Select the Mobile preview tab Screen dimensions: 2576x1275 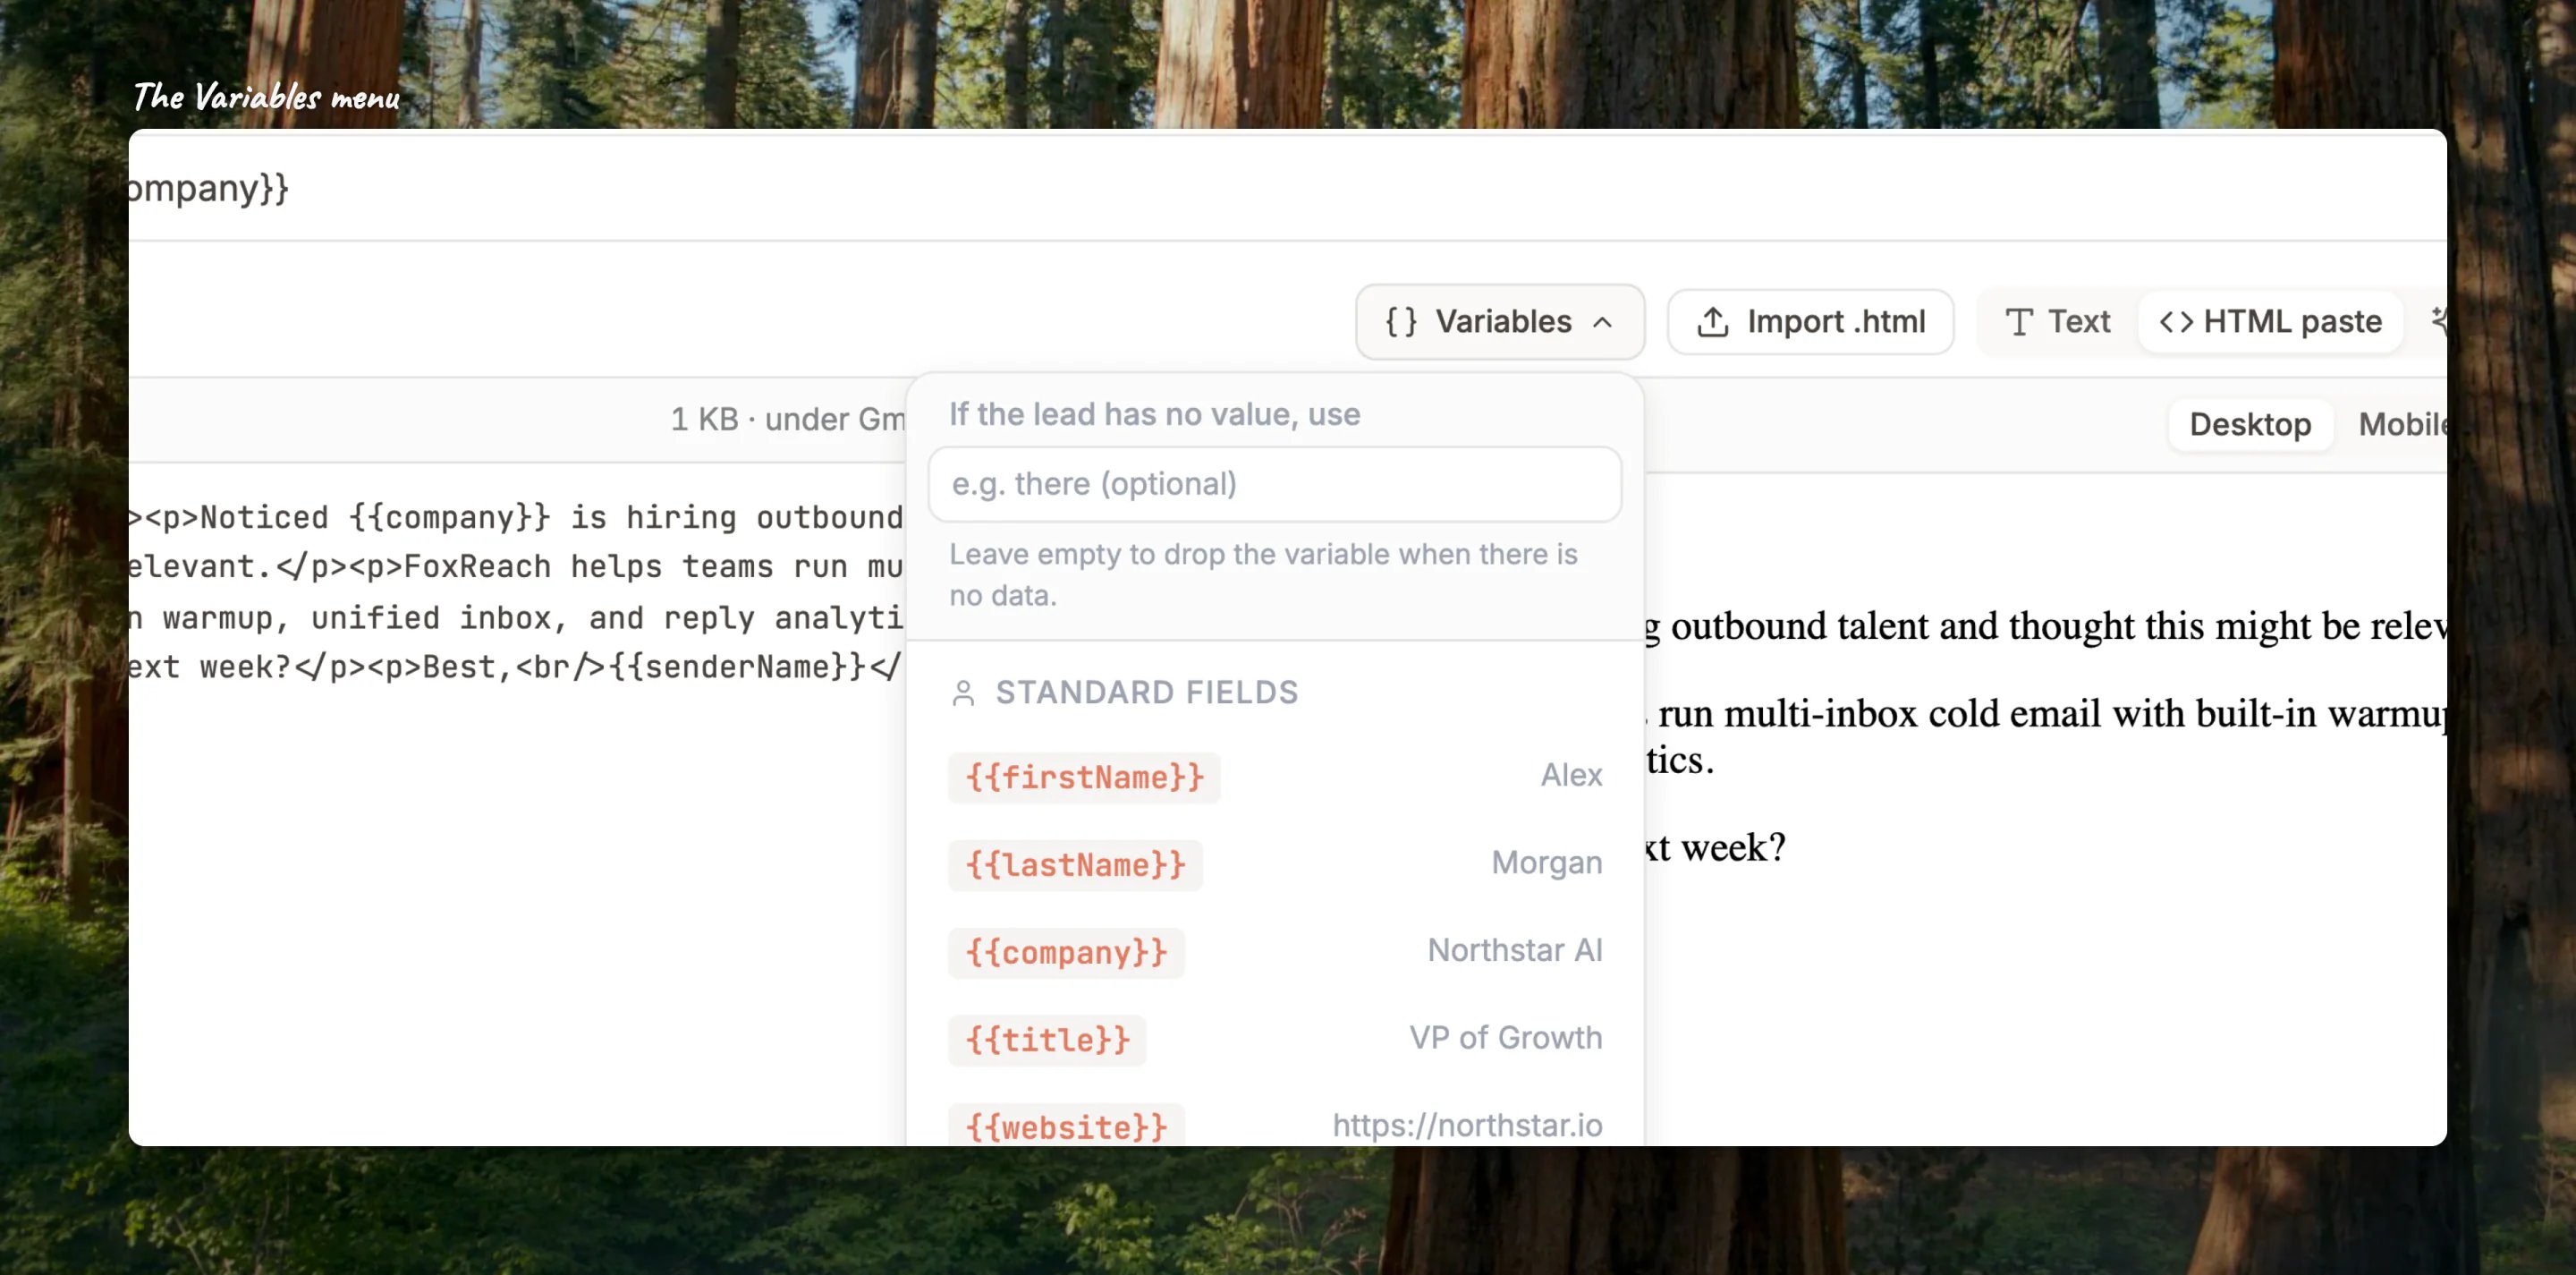pos(2402,424)
